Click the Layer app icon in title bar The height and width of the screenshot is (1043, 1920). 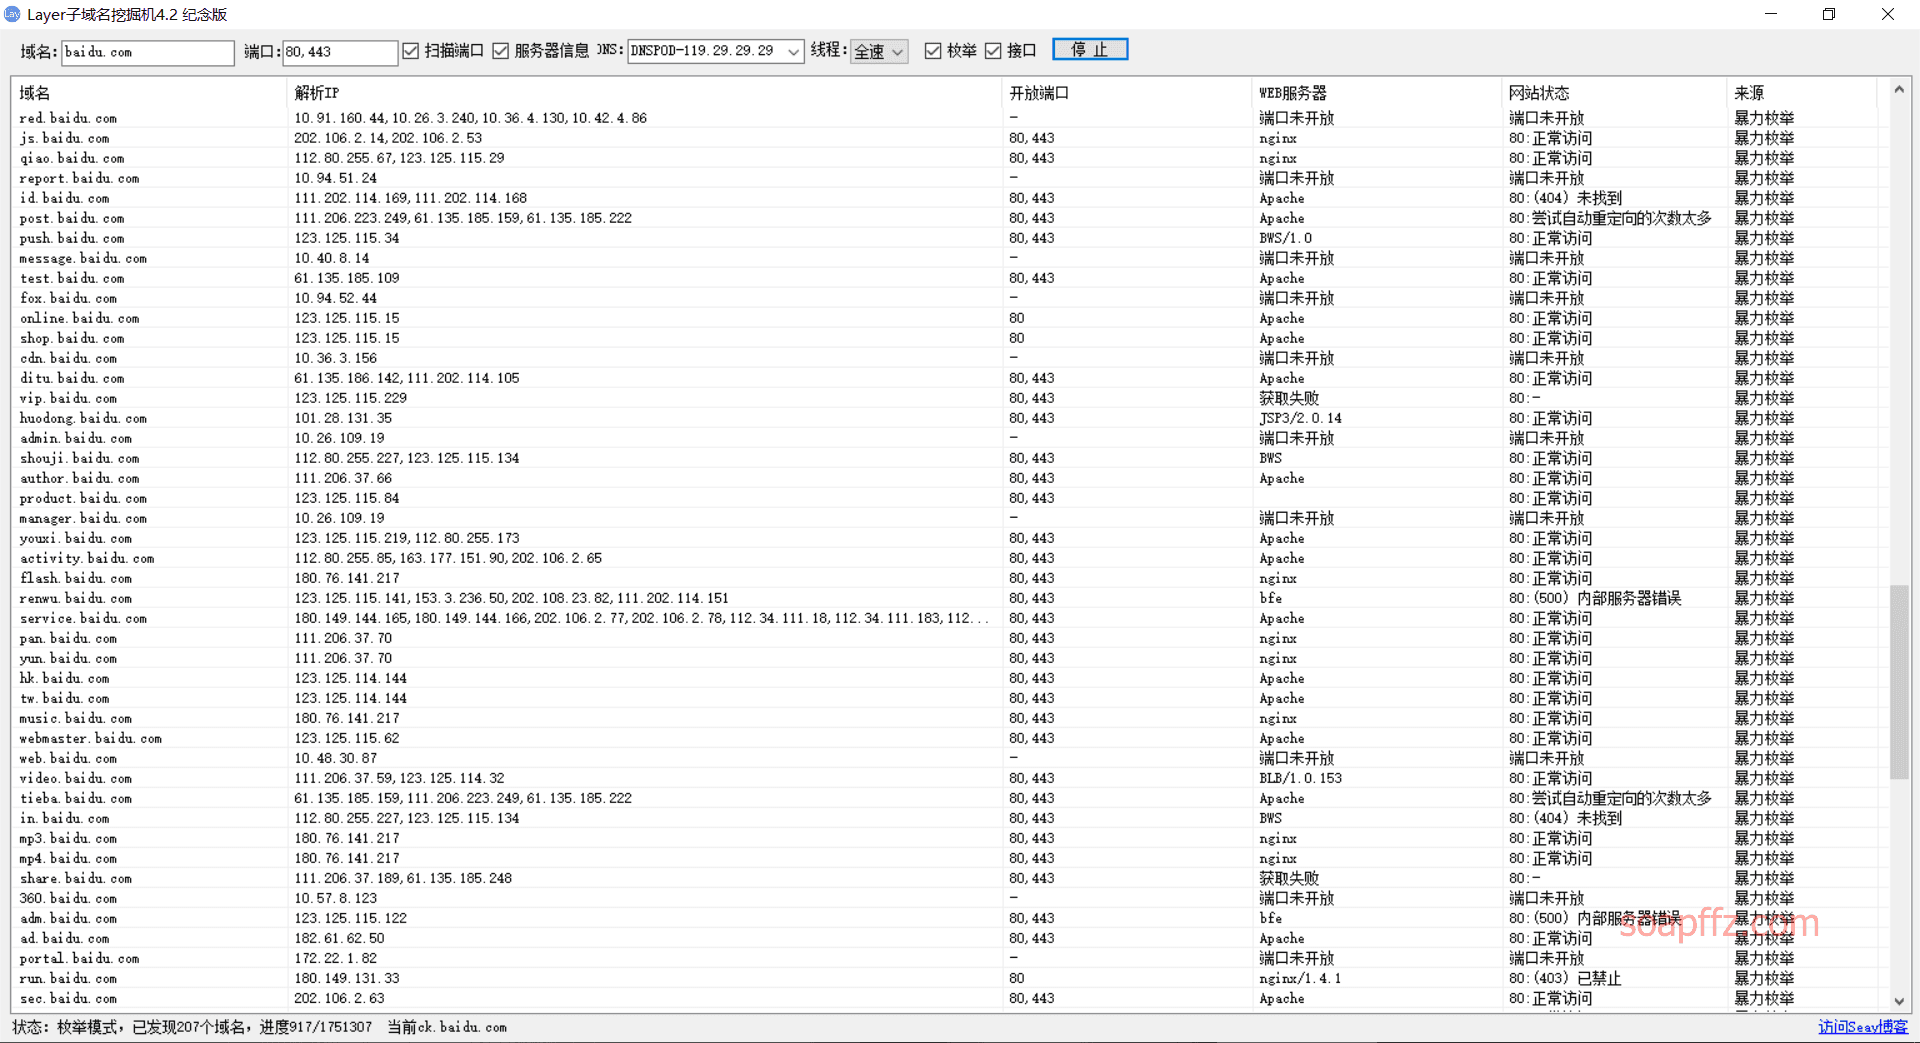point(12,14)
